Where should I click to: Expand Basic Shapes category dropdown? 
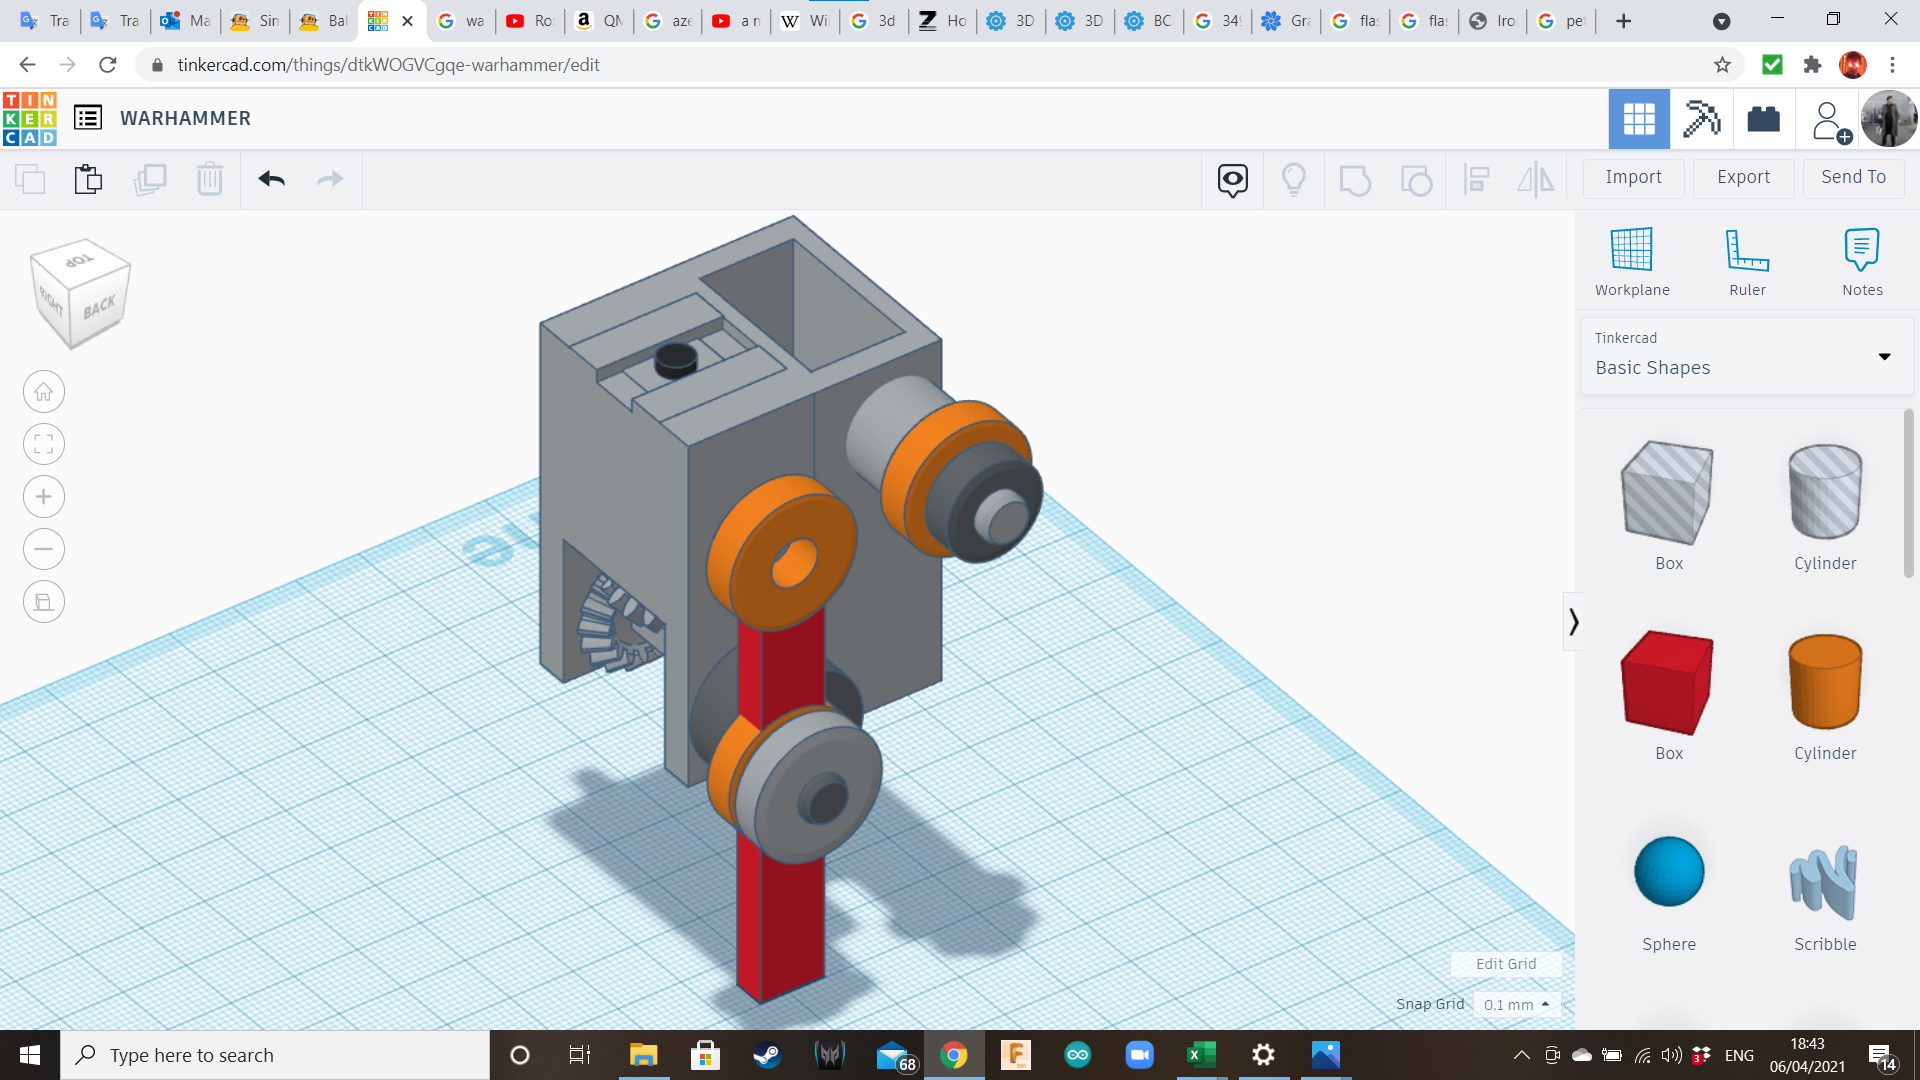tap(1884, 356)
